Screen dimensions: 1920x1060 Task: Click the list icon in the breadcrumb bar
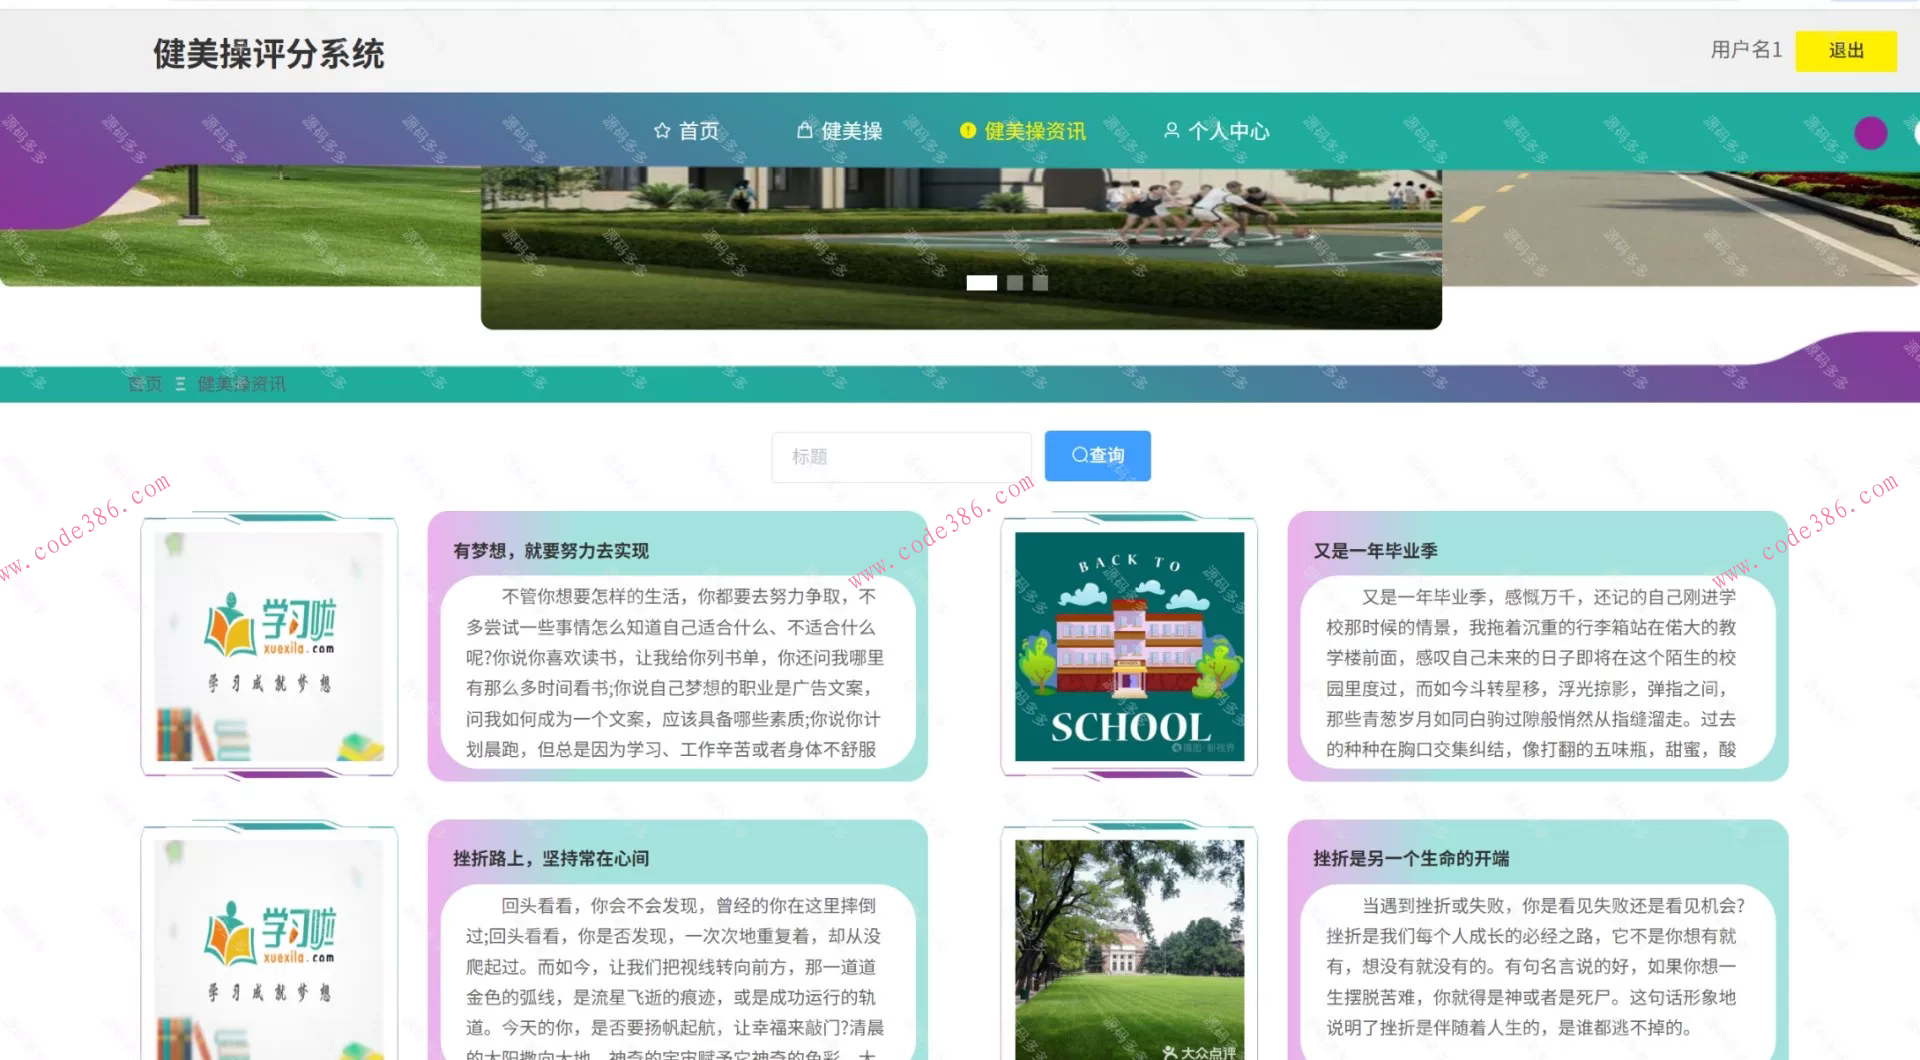coord(180,383)
